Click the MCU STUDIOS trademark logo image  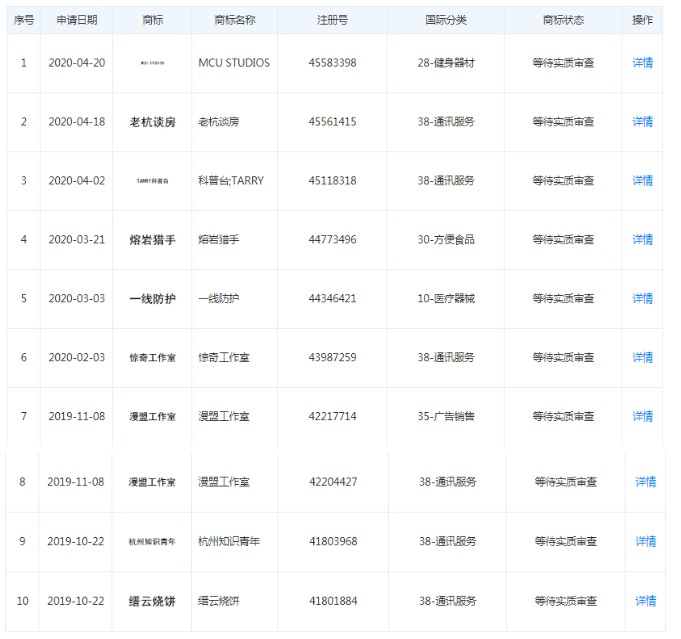[152, 63]
